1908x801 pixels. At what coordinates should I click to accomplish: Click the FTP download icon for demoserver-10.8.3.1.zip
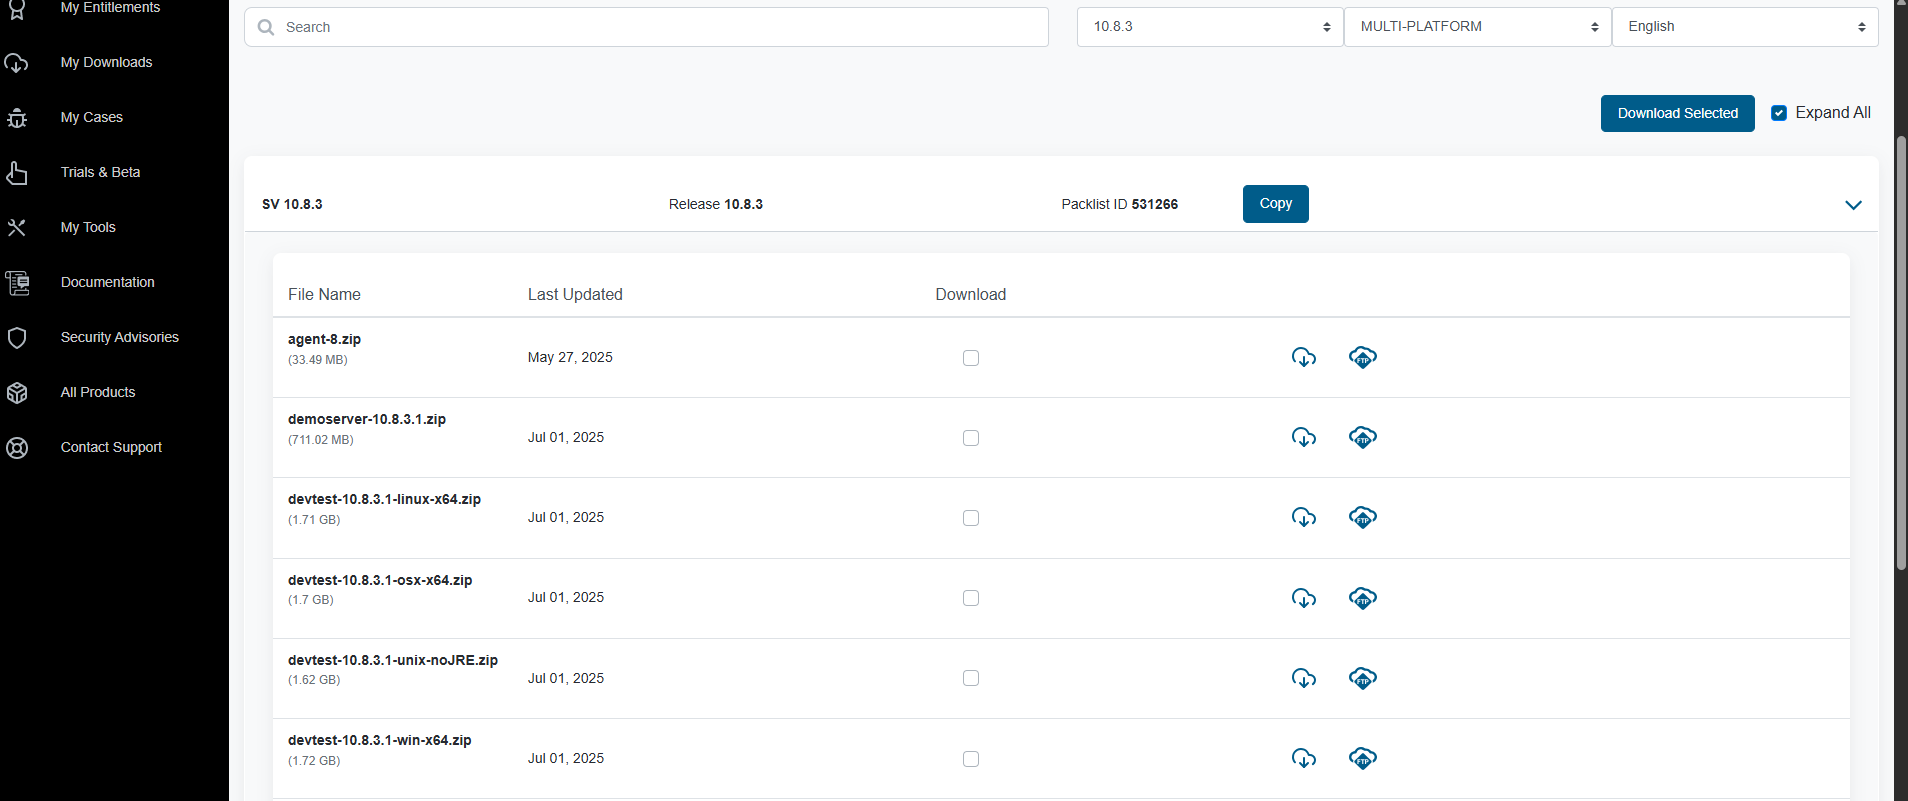[x=1362, y=437]
